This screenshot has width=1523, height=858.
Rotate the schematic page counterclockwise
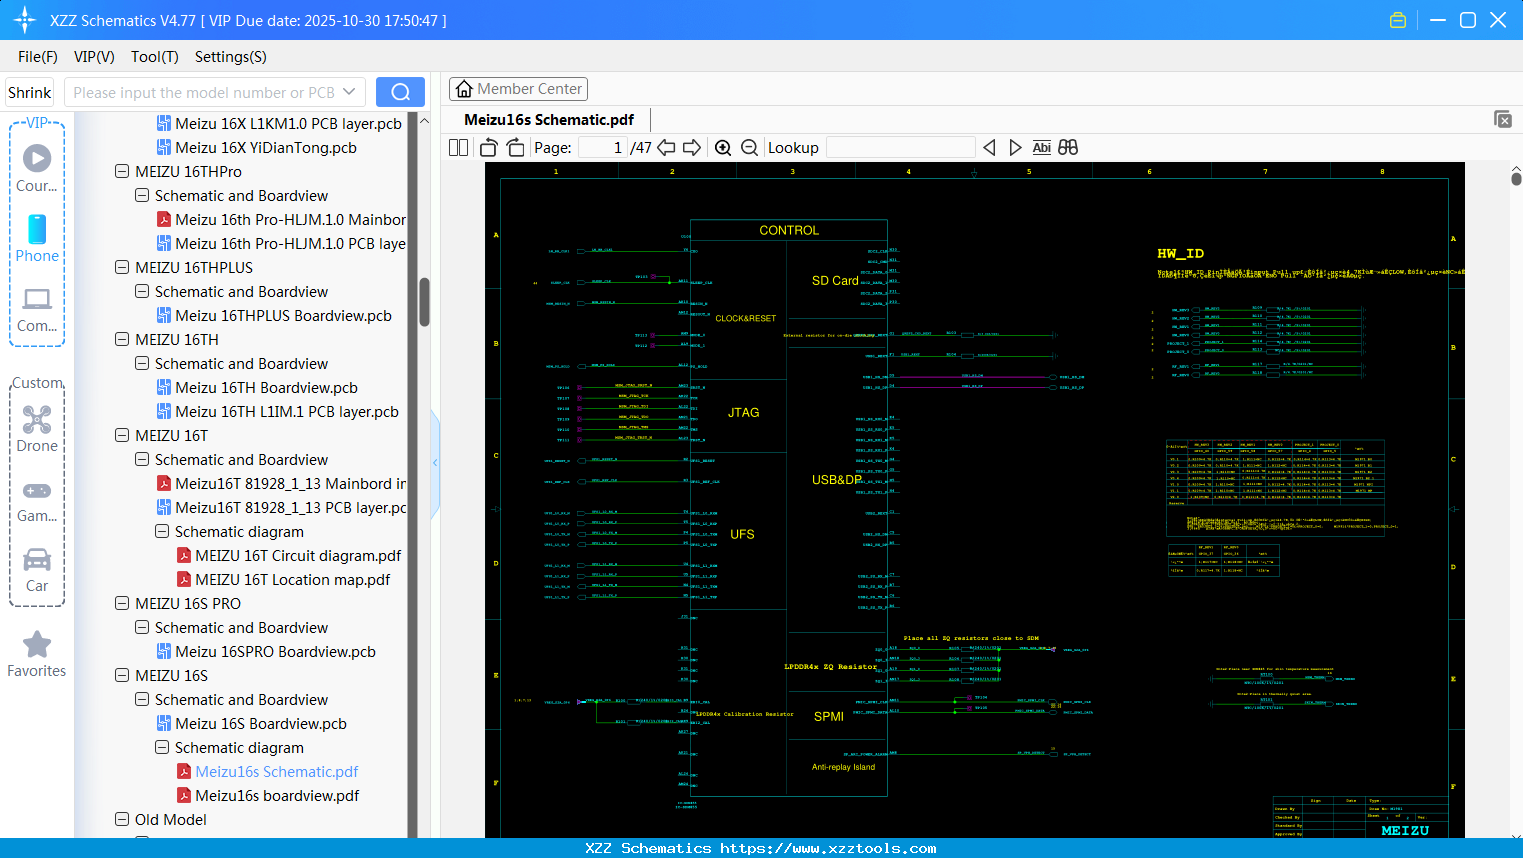[x=487, y=147]
